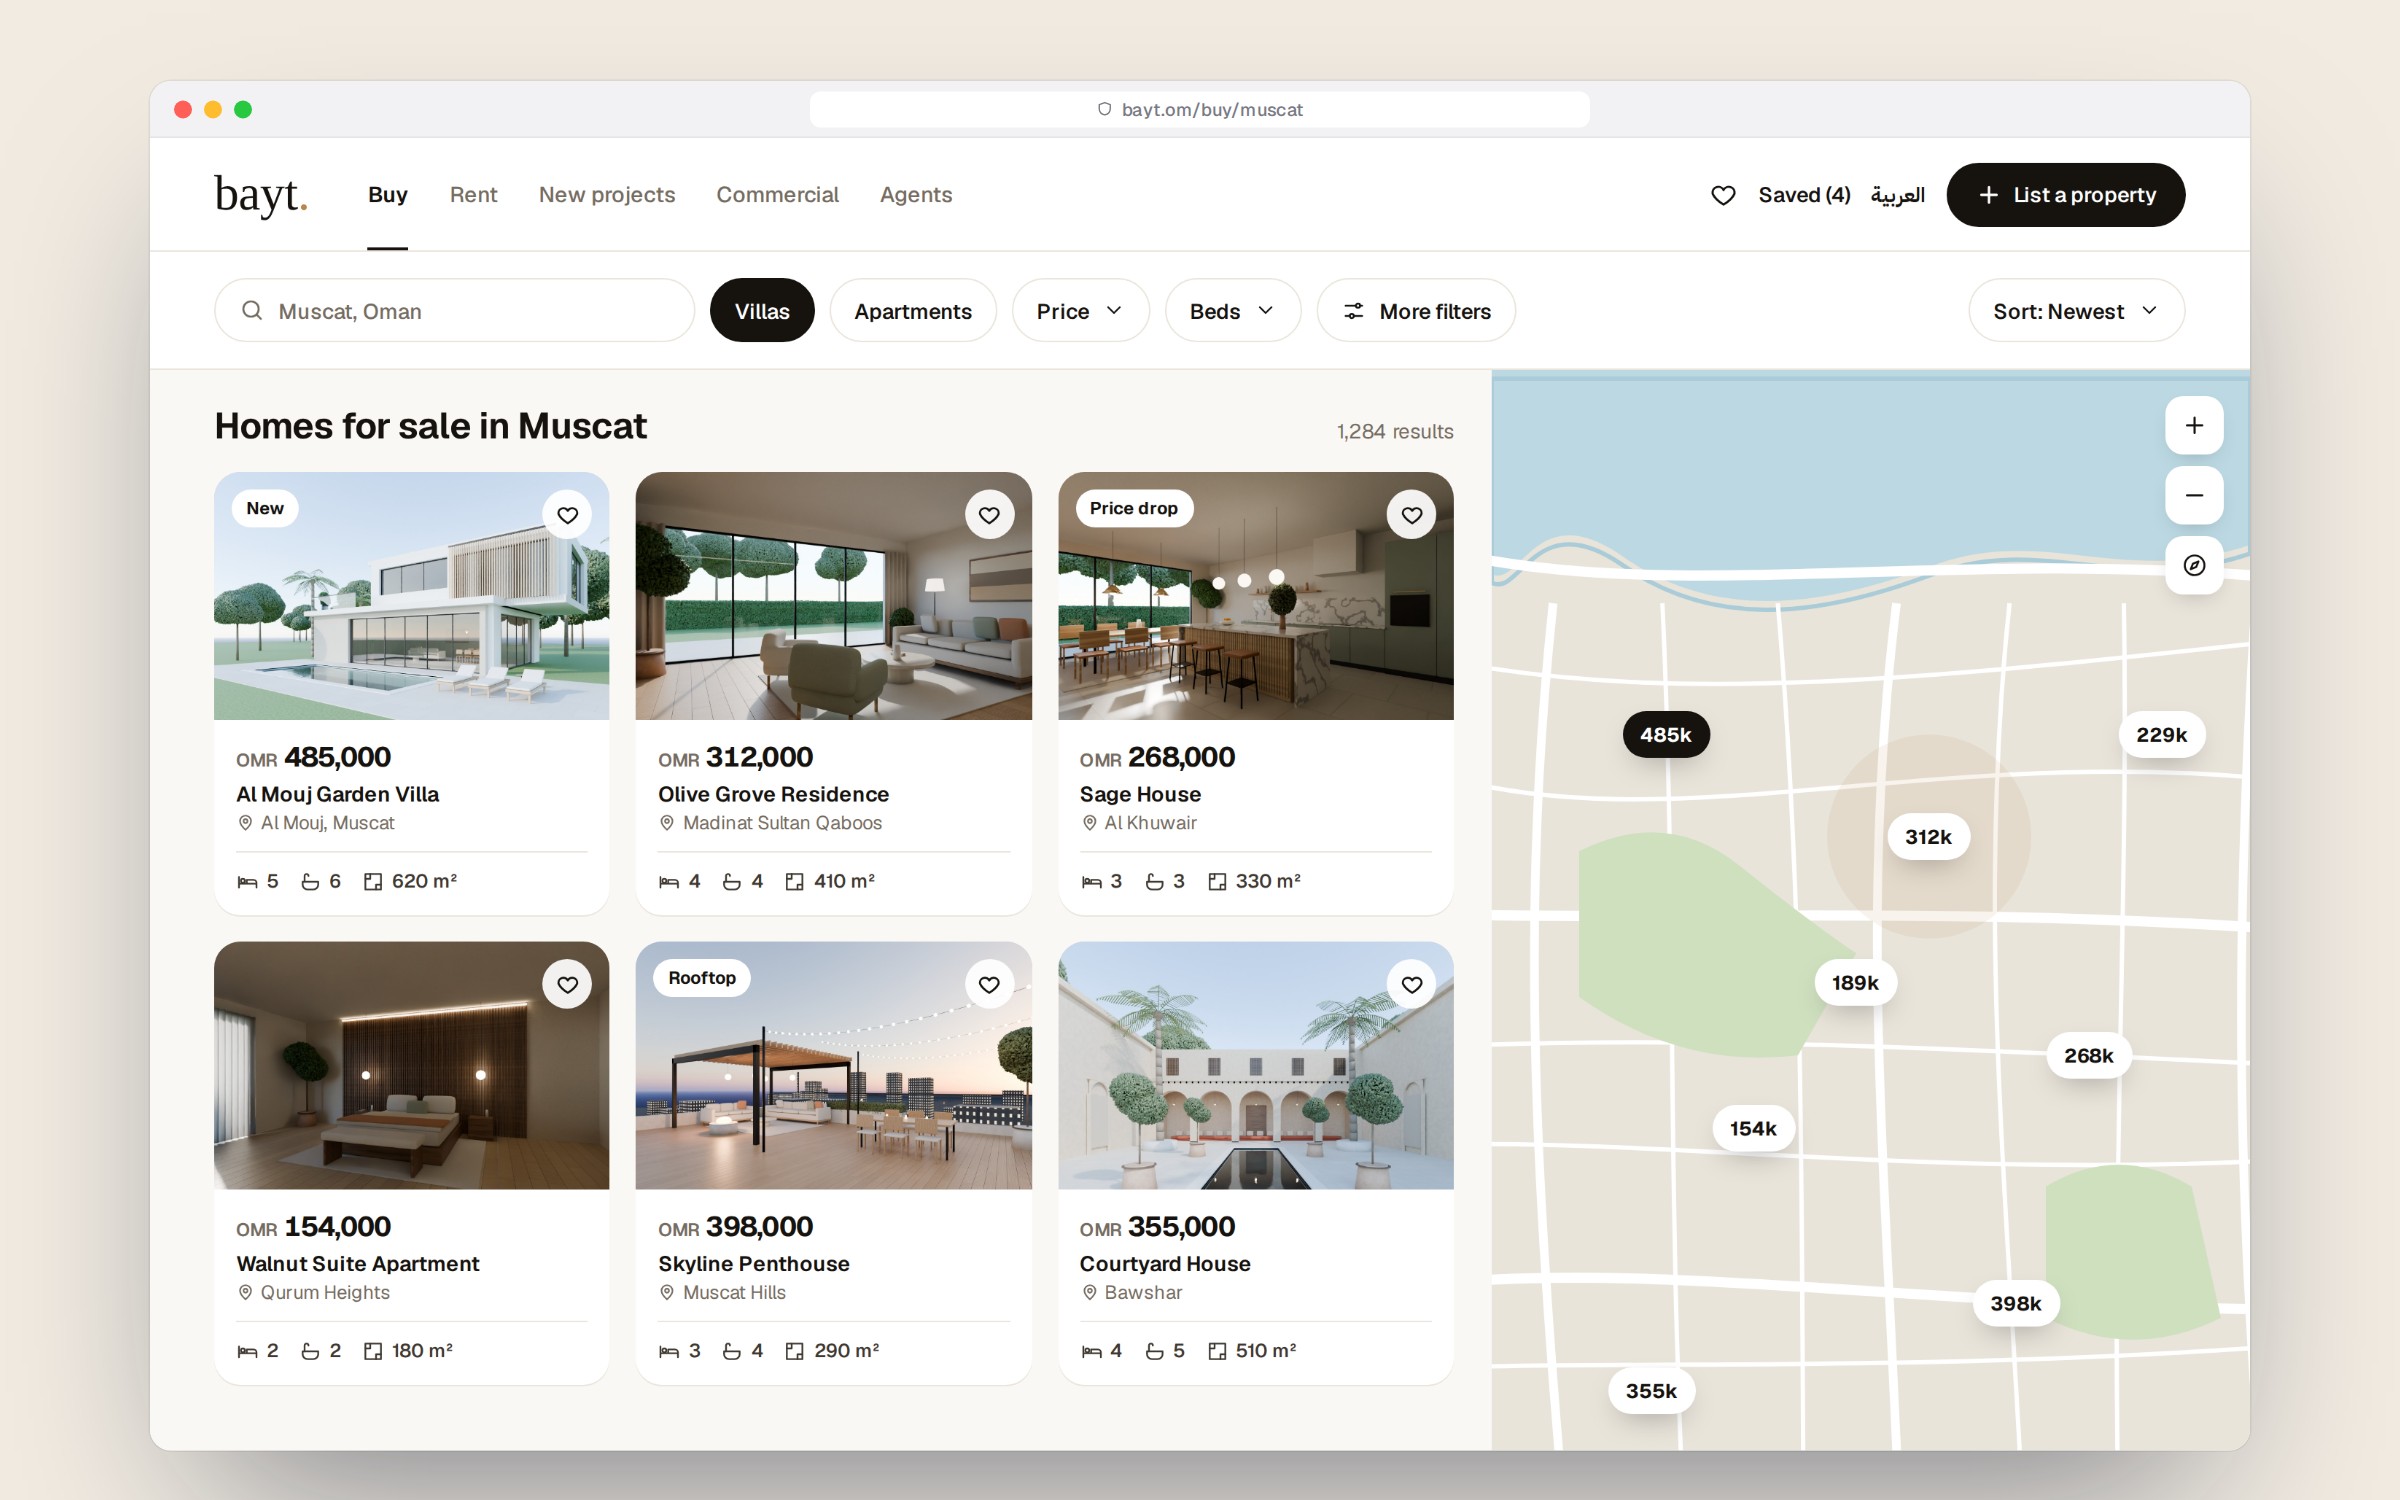Select the Villas filter chip
The height and width of the screenshot is (1500, 2400).
click(x=762, y=311)
